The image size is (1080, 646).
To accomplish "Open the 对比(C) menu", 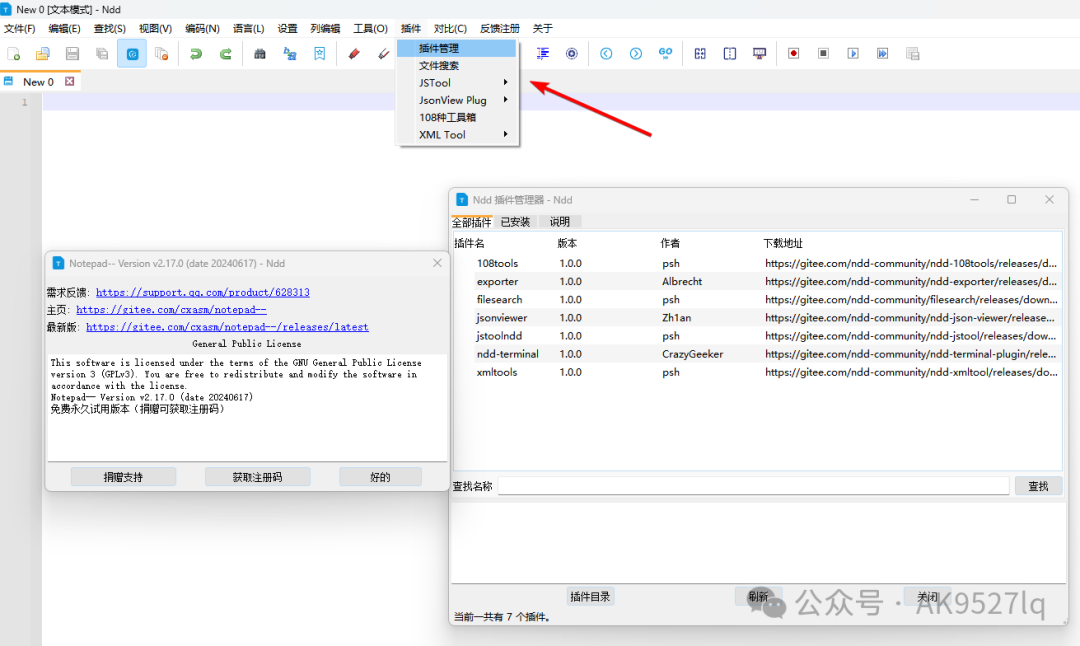I will click(450, 28).
